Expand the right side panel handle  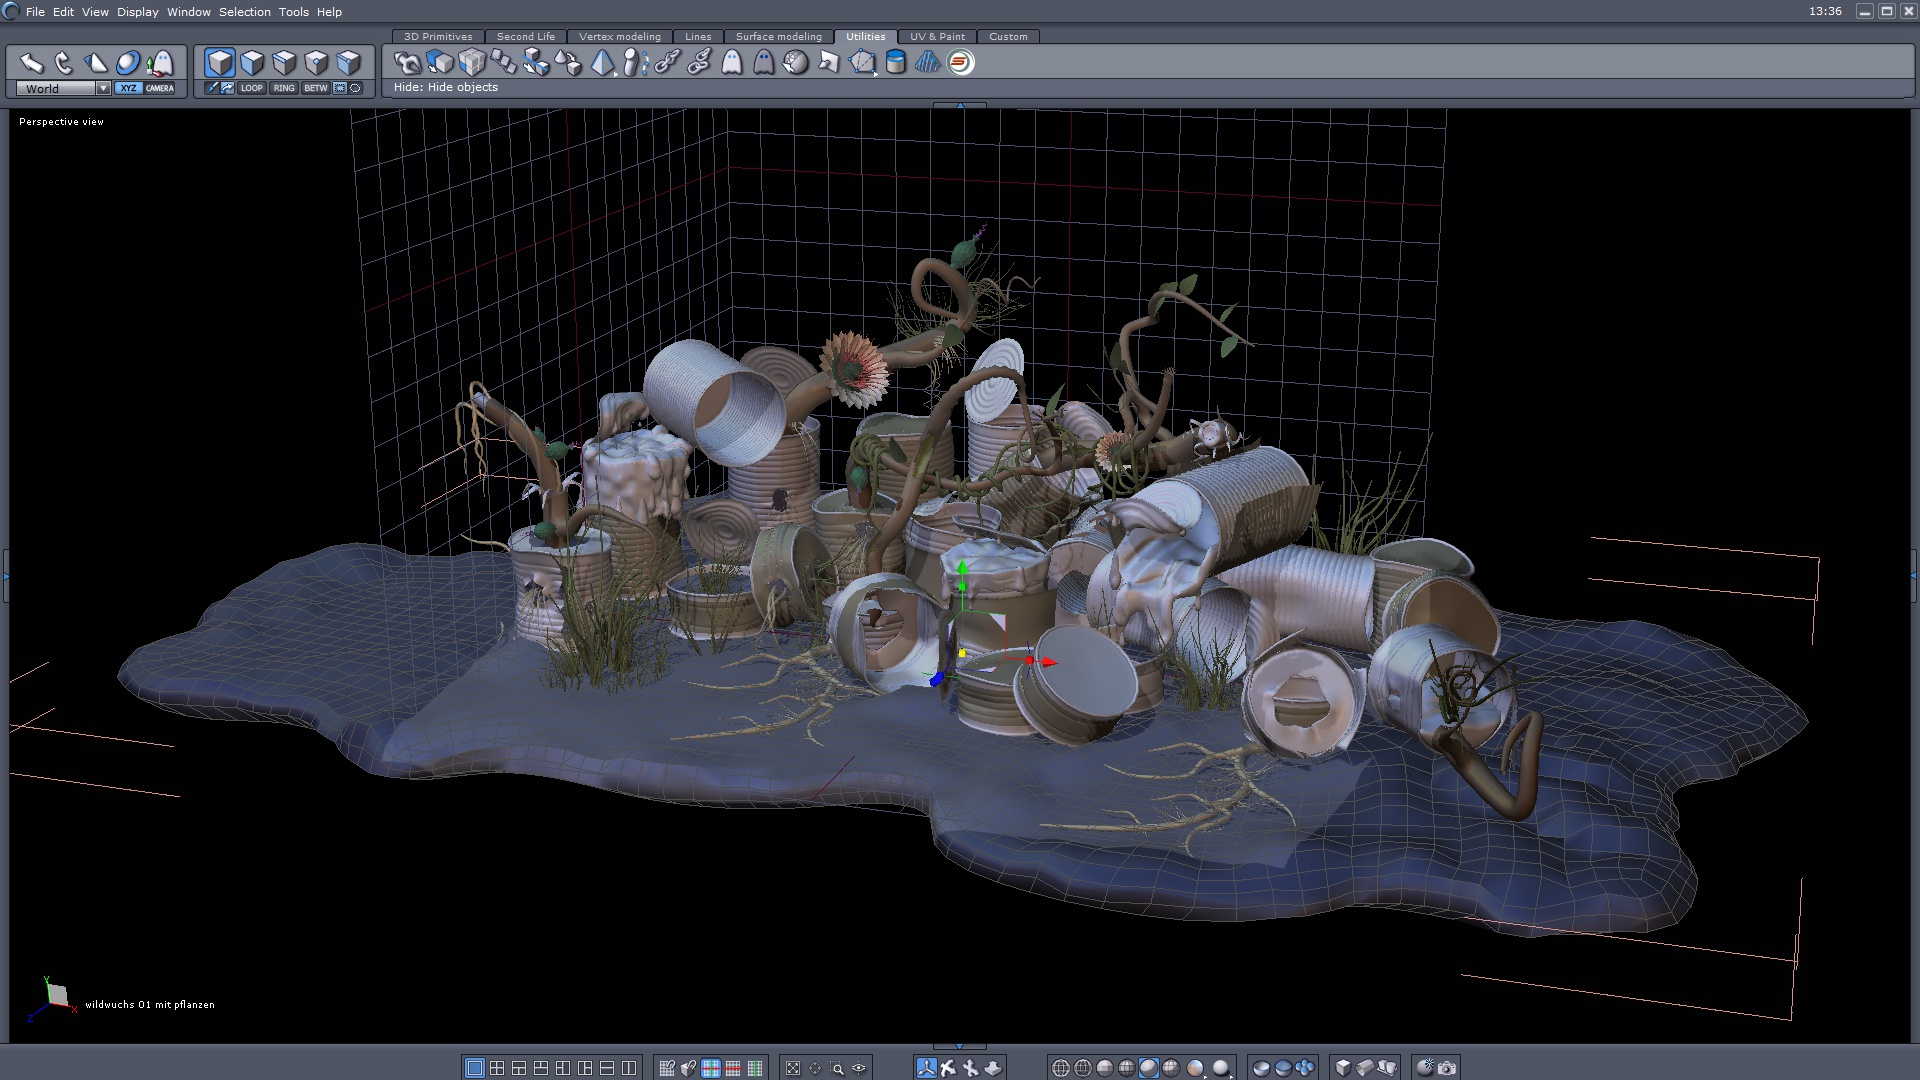pyautogui.click(x=1914, y=576)
